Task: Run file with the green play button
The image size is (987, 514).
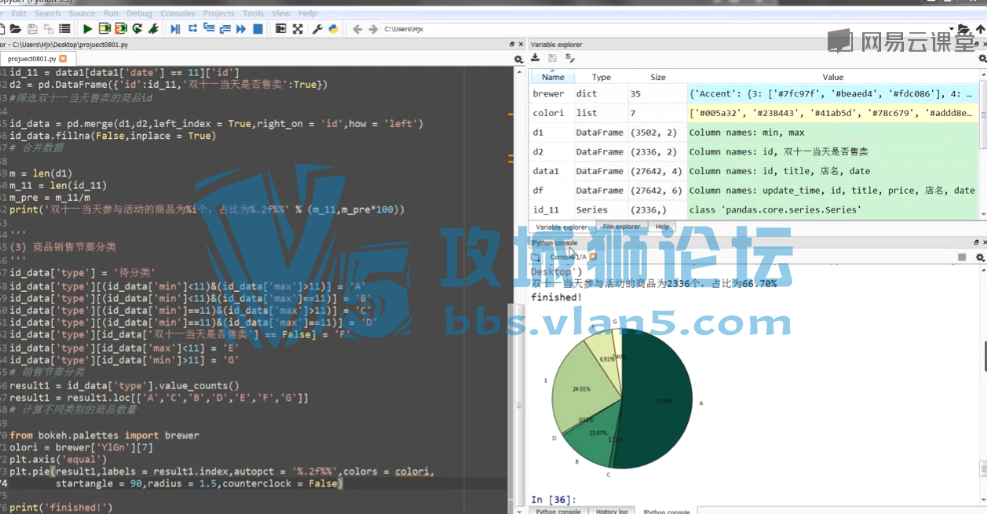Action: pyautogui.click(x=87, y=29)
